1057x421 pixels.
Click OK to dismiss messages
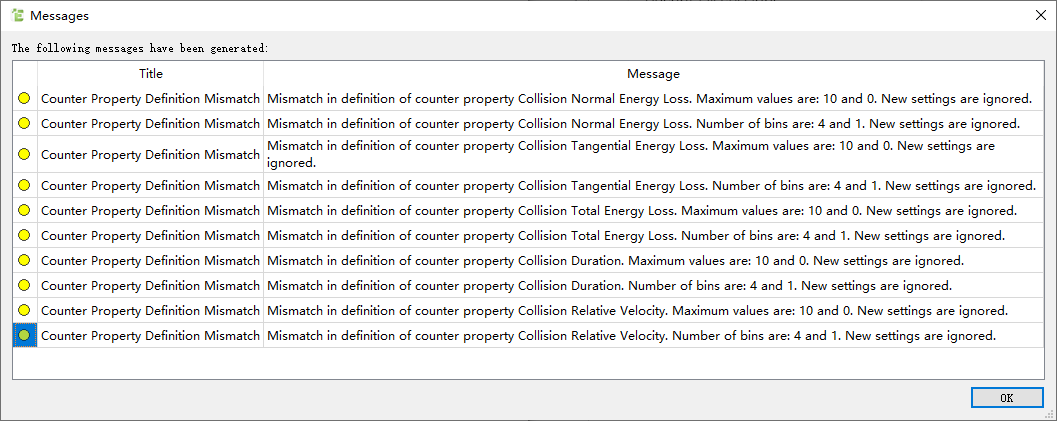pyautogui.click(x=1006, y=398)
